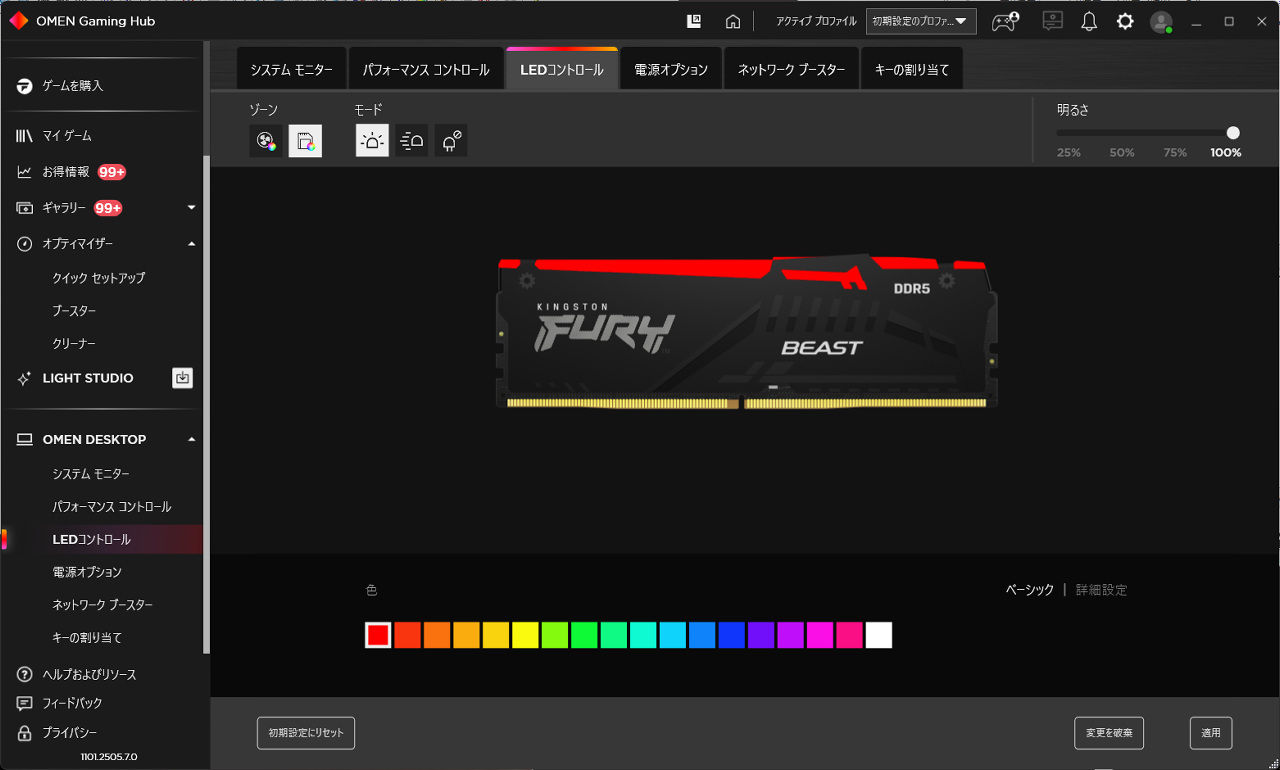The image size is (1280, 770).
Task: Pick the red color swatch
Action: pyautogui.click(x=378, y=635)
